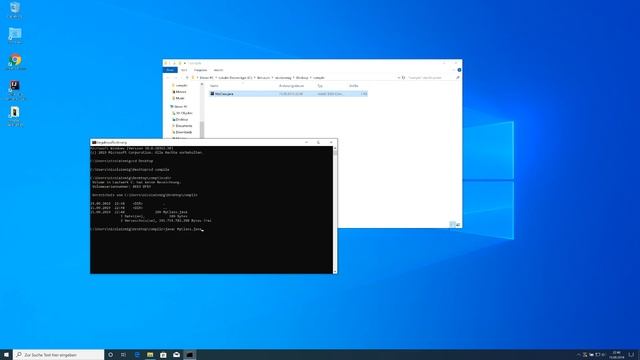Select the Command Prompt taskbar icon
The image size is (640, 360).
189,355
